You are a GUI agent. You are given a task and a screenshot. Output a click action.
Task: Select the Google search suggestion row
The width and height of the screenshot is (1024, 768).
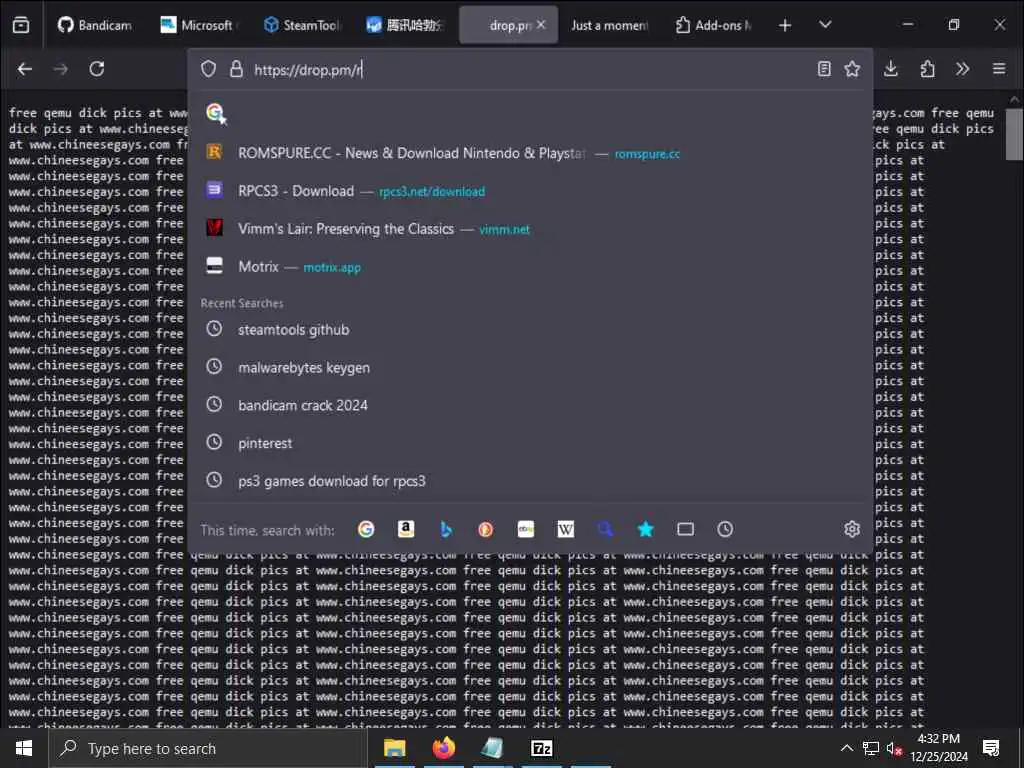click(530, 113)
